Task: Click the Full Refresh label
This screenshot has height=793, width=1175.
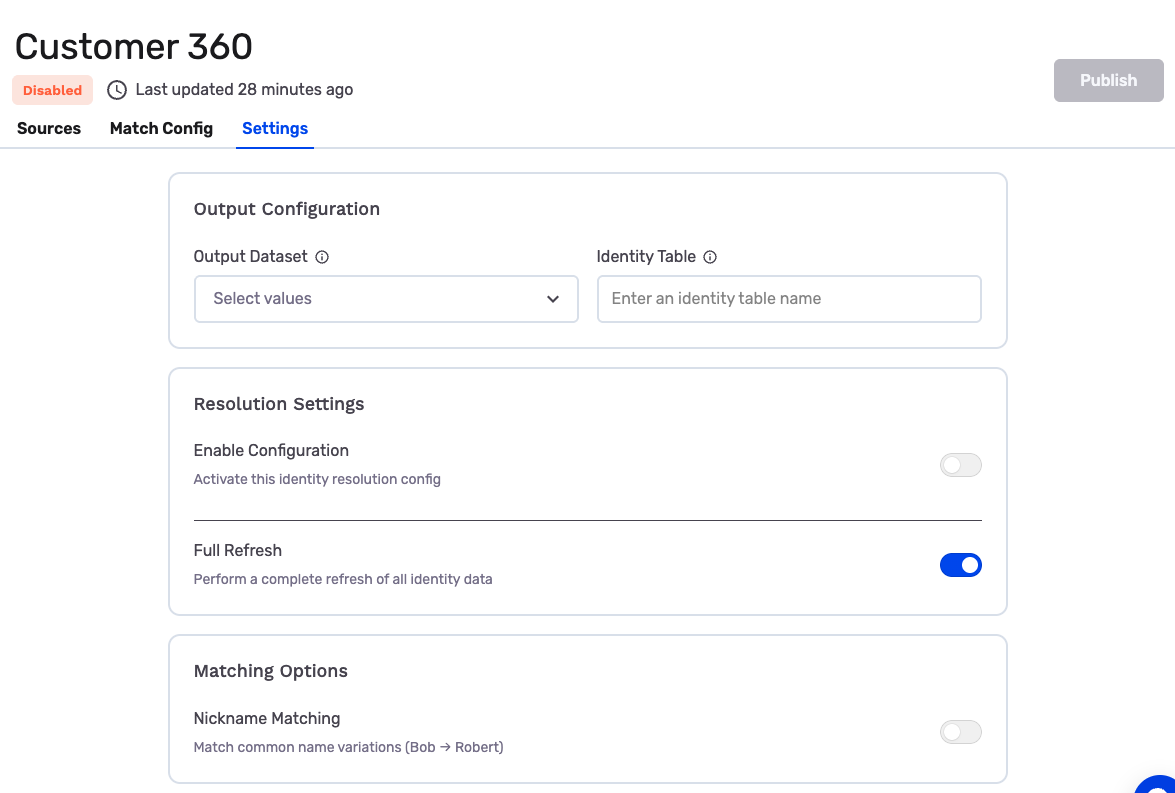Action: [238, 550]
